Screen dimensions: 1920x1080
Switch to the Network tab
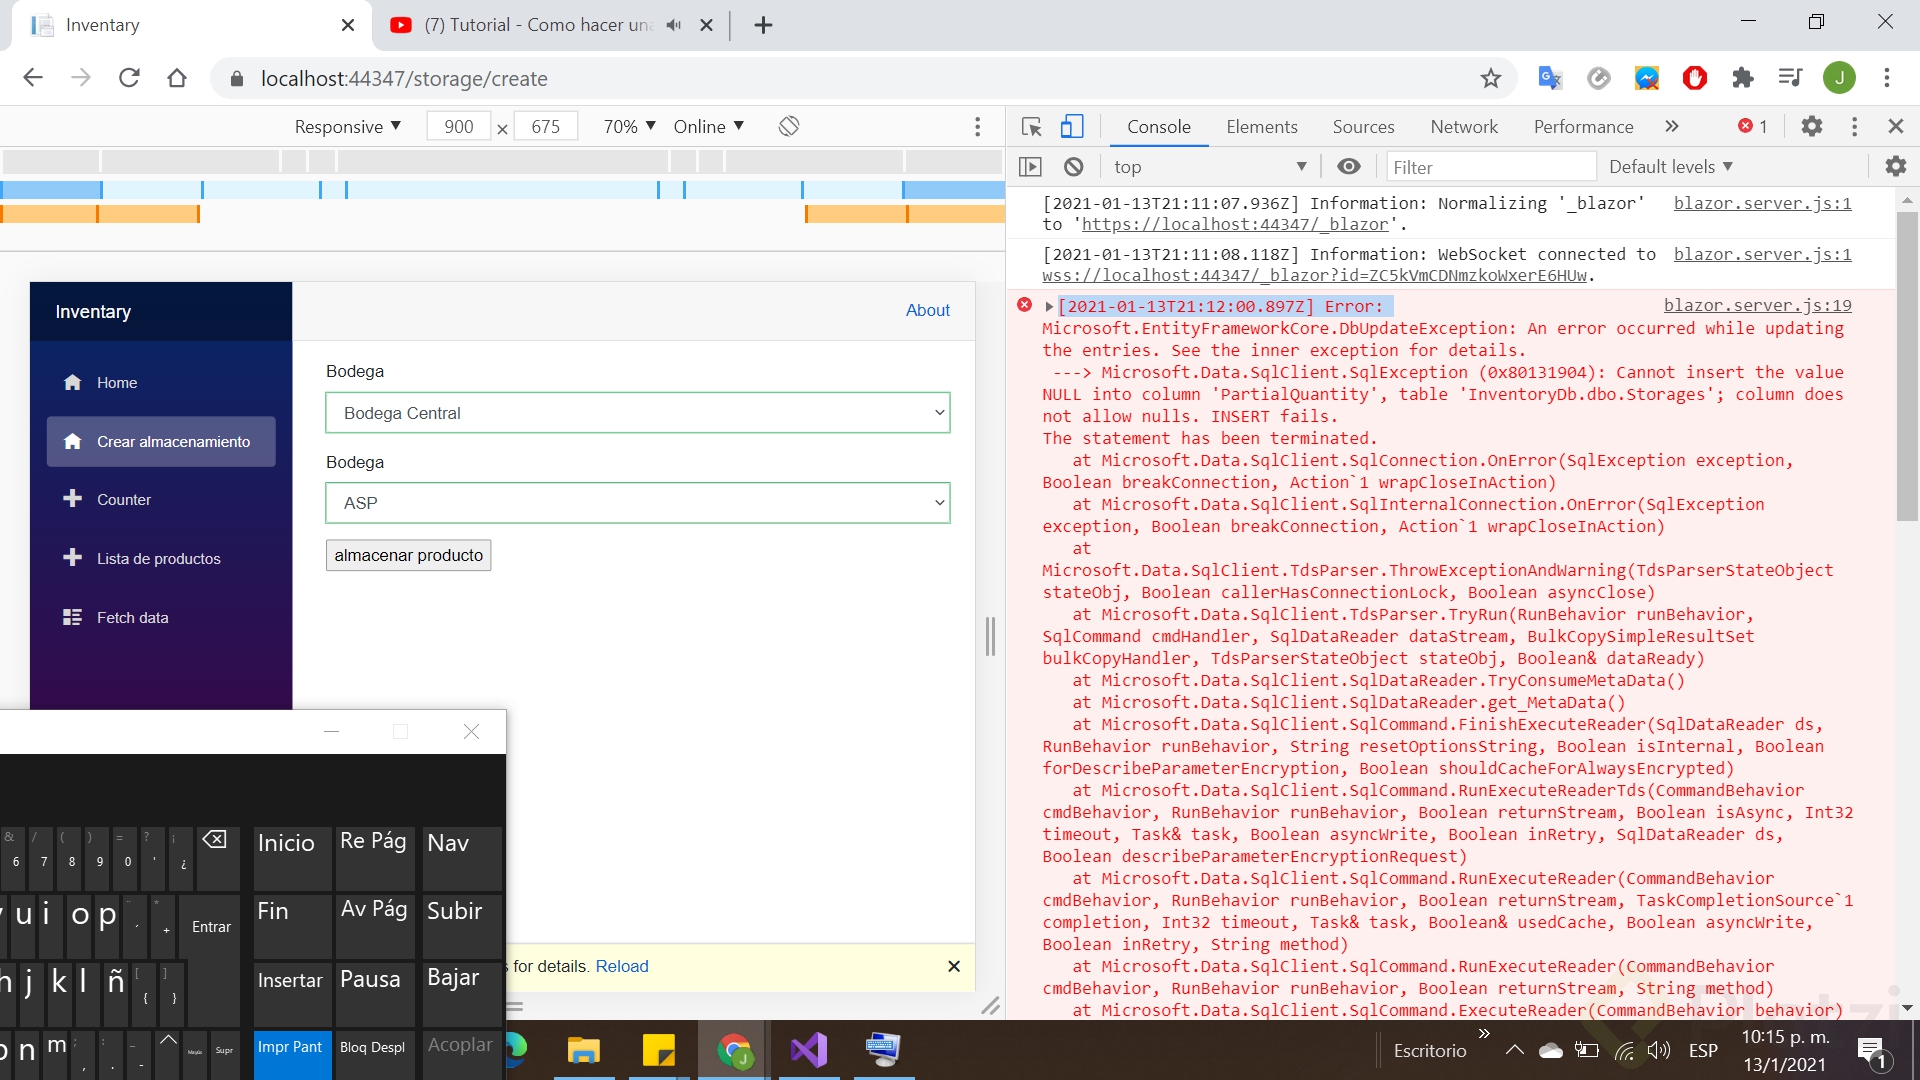tap(1463, 127)
